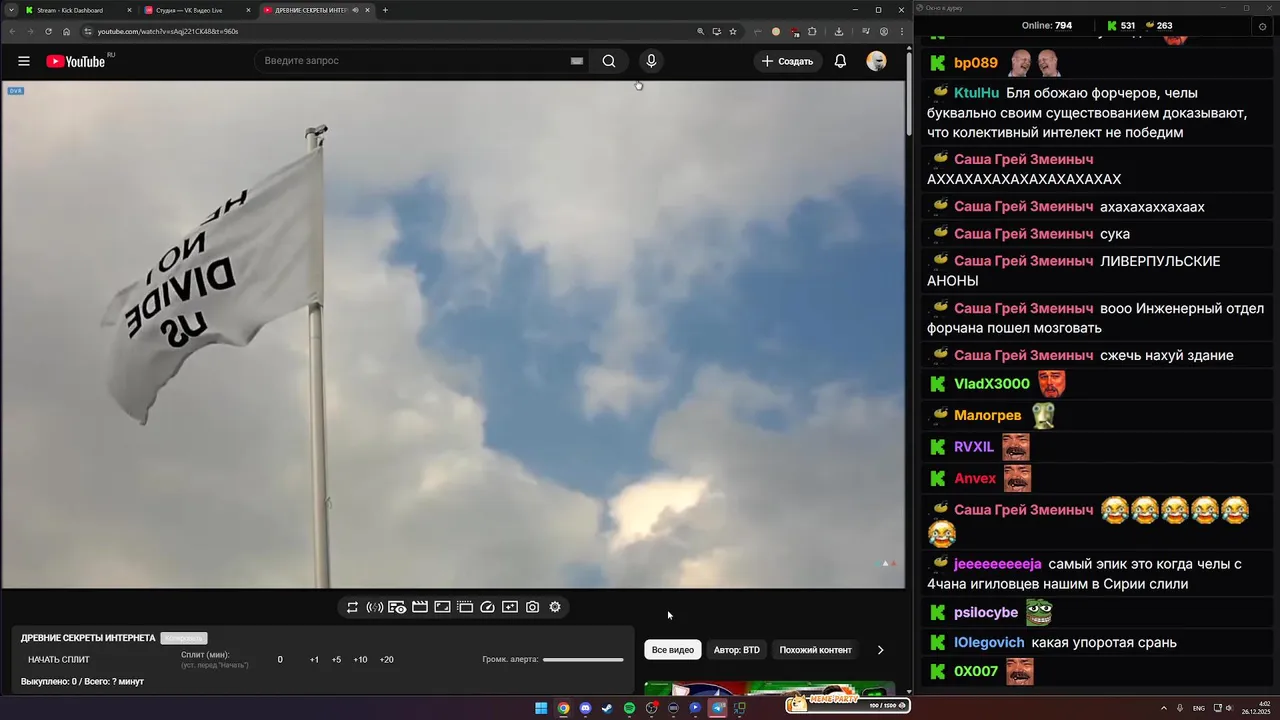Viewport: 1280px width, 720px height.
Task: Open the browser extensions puzzle icon
Action: (x=812, y=31)
